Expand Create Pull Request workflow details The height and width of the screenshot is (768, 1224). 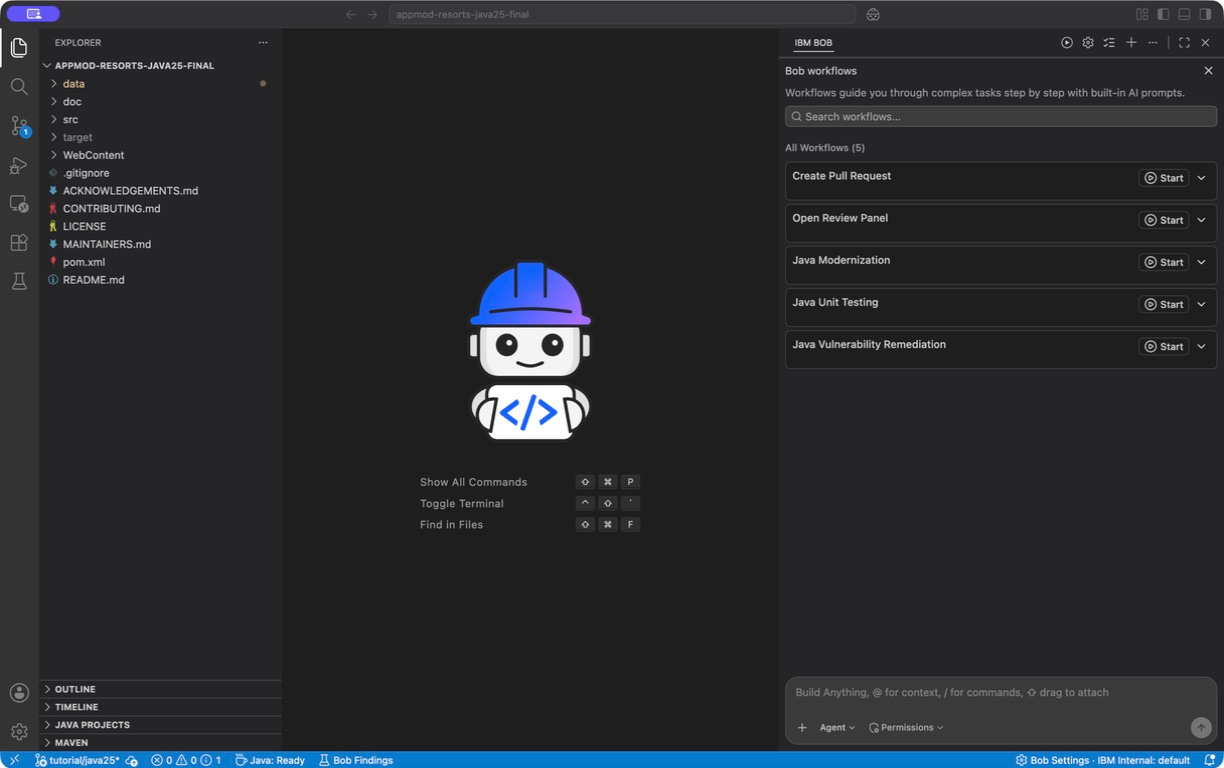1202,178
